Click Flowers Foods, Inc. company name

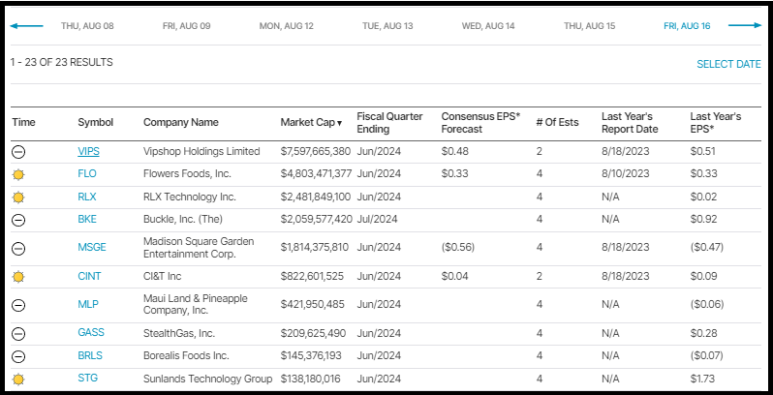click(187, 174)
